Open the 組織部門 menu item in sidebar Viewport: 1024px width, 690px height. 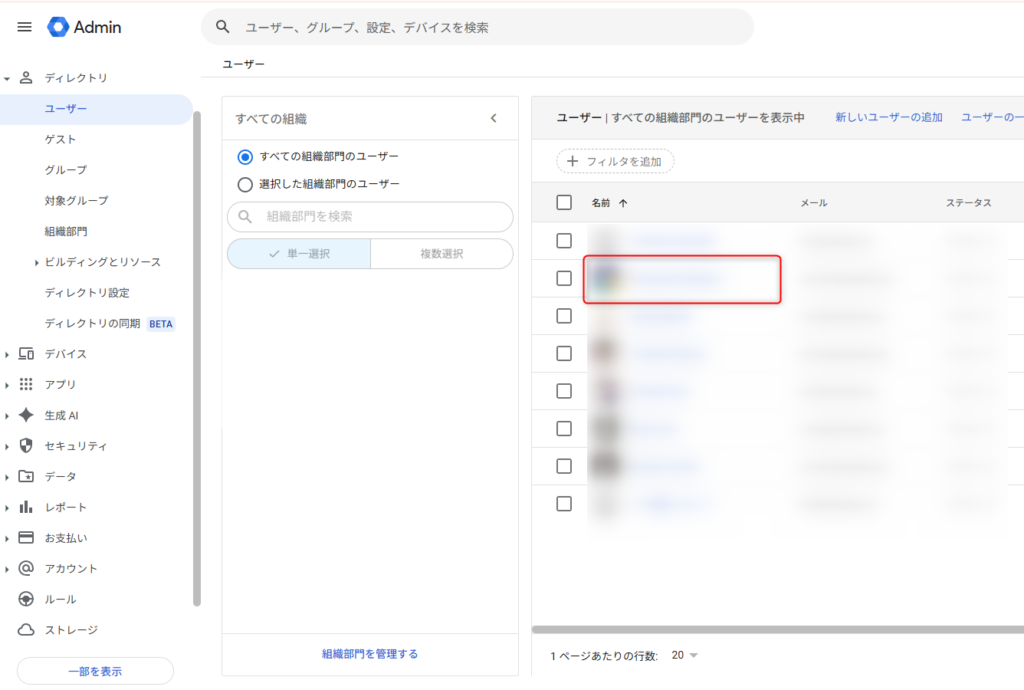pos(66,231)
